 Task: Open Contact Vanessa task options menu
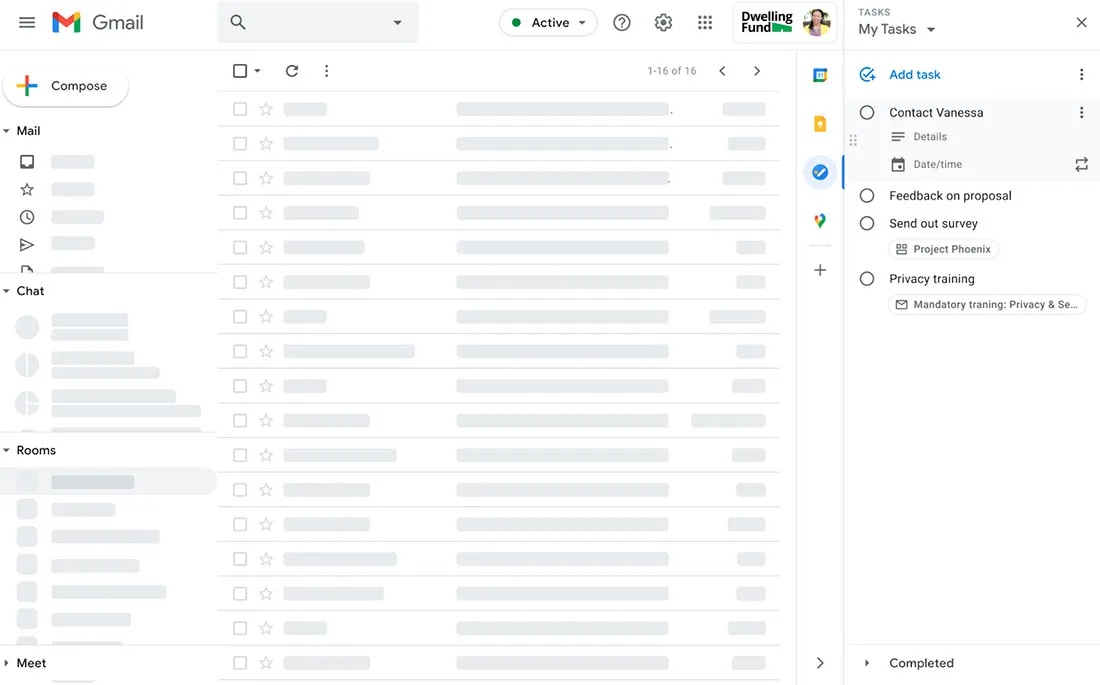(x=1081, y=112)
